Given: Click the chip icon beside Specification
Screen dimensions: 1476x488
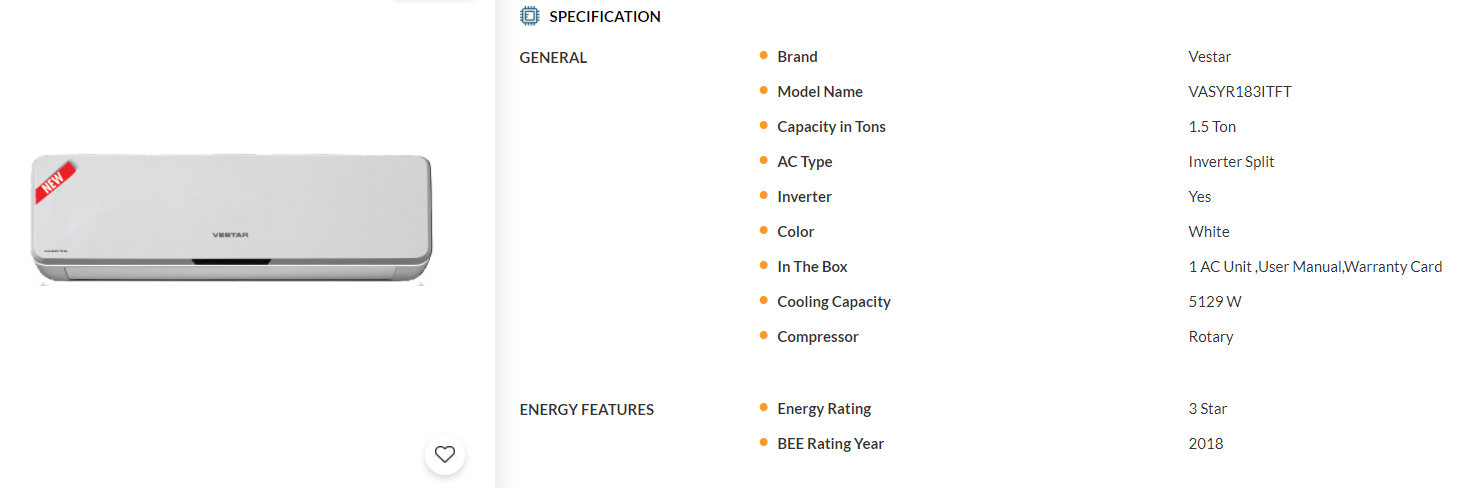Looking at the screenshot, I should [529, 16].
